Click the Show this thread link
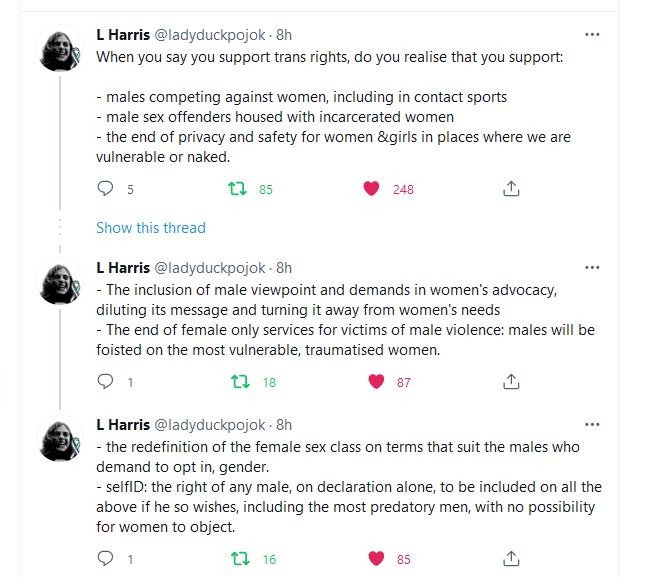The image size is (649, 577). click(x=150, y=228)
